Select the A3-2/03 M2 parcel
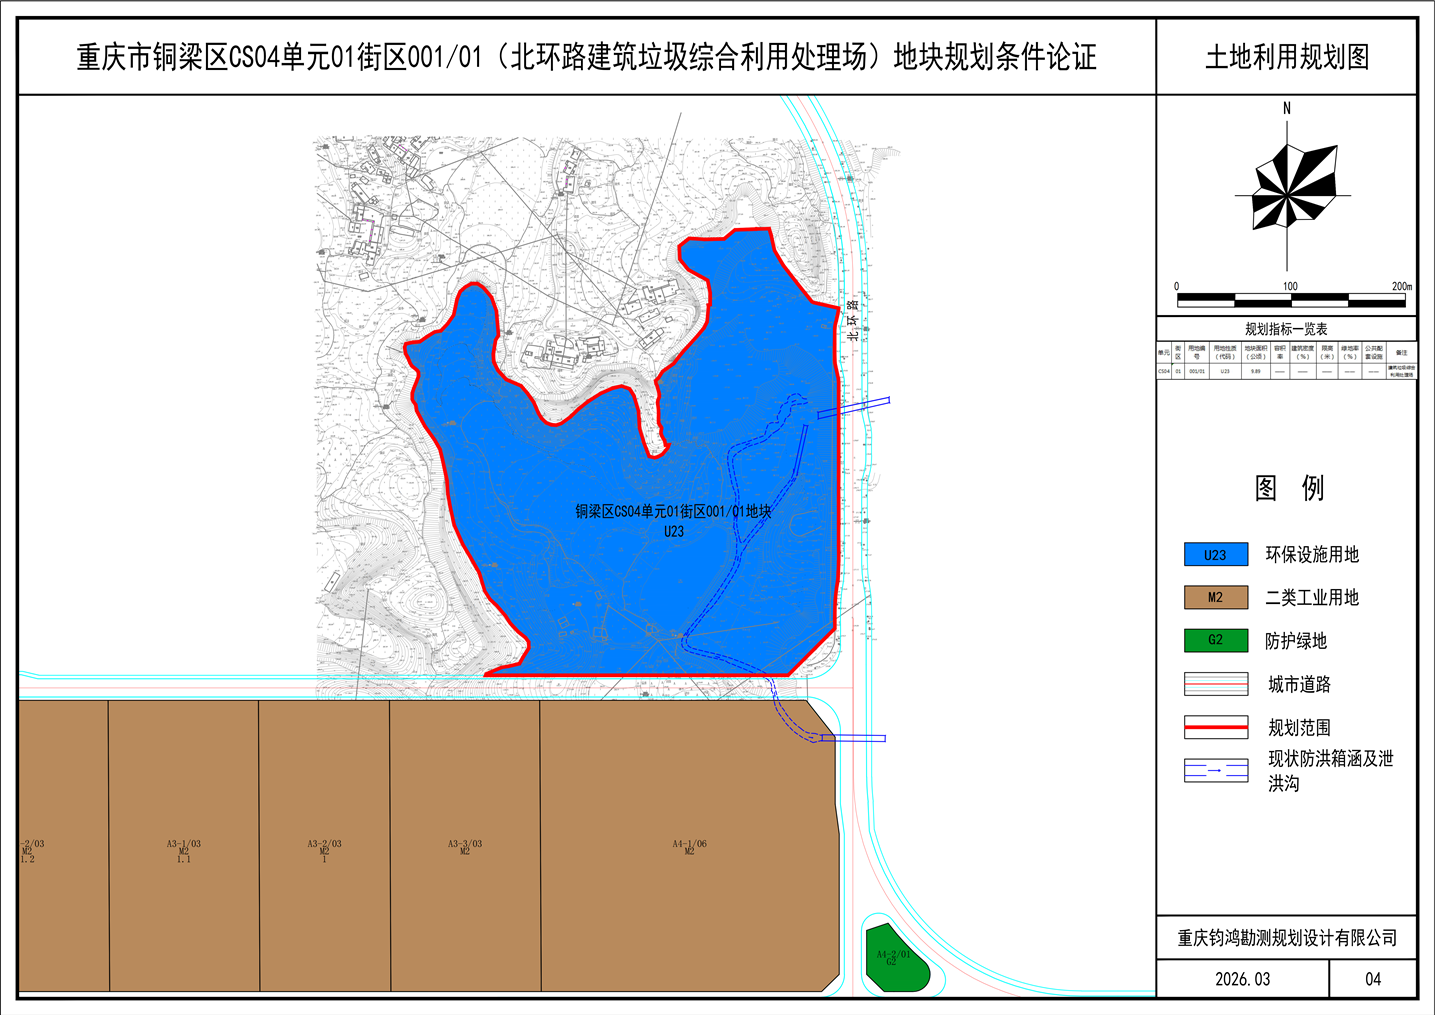1435x1015 pixels. click(x=324, y=850)
